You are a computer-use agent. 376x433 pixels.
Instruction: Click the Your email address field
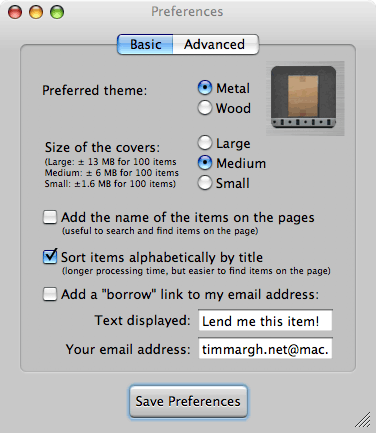coord(265,348)
